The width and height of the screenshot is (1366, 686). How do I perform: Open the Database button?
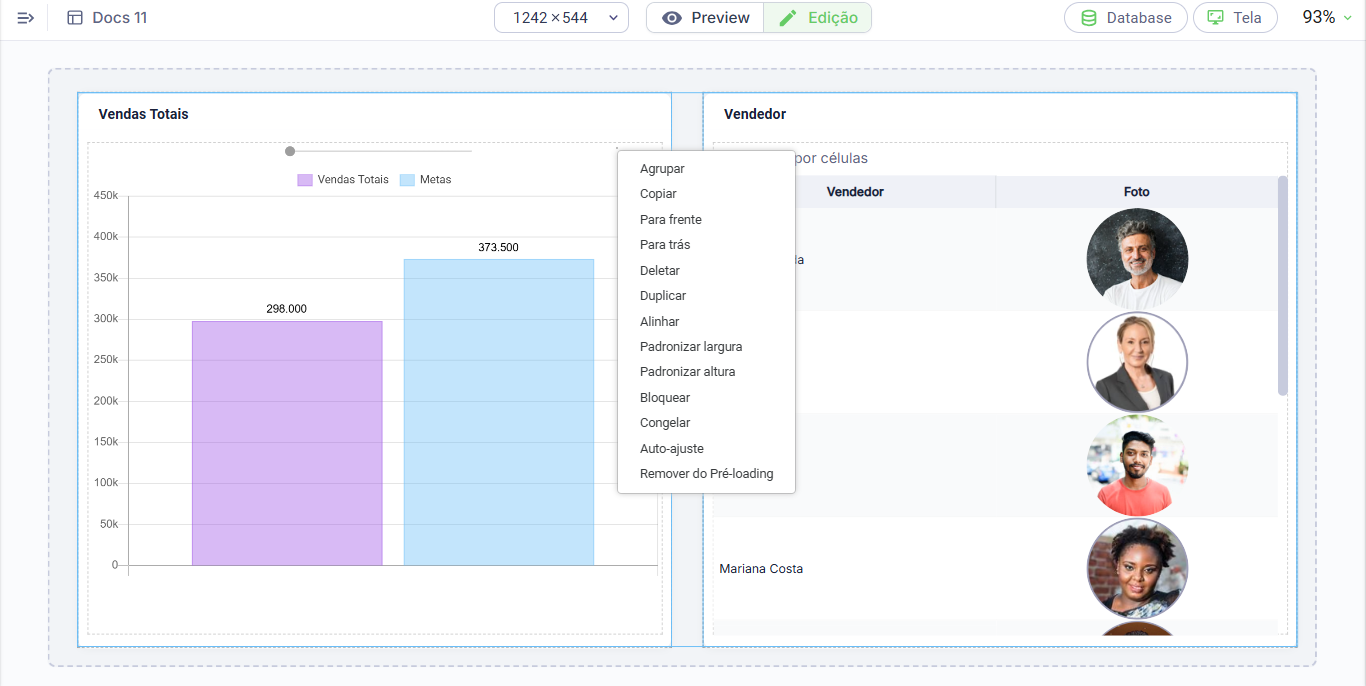(x=1126, y=18)
